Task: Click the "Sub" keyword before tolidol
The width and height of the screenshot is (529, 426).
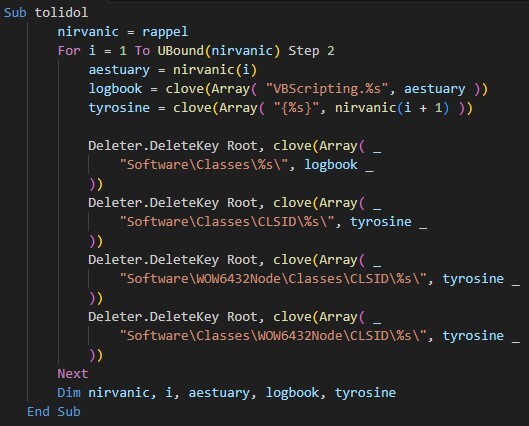Action: point(15,13)
